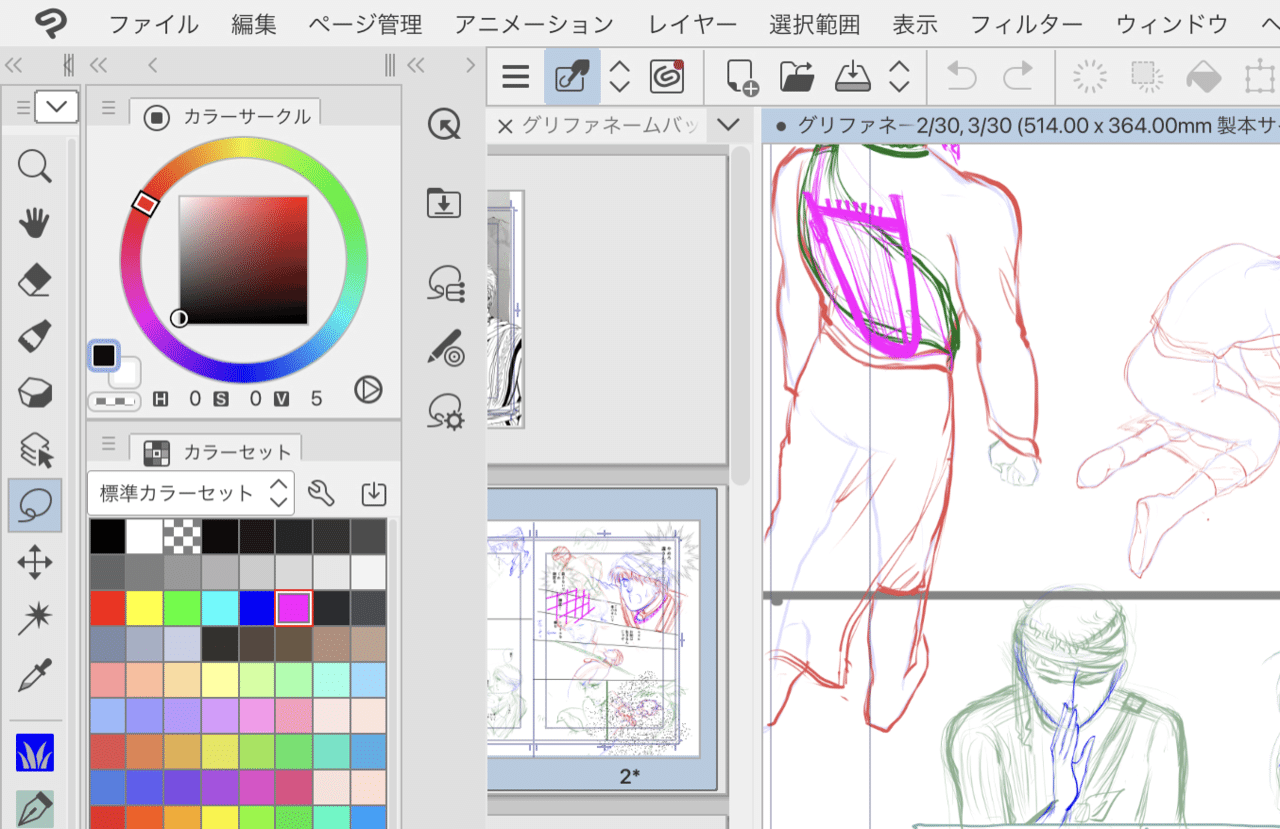
Task: Open the 編集 menu
Action: coord(254,24)
